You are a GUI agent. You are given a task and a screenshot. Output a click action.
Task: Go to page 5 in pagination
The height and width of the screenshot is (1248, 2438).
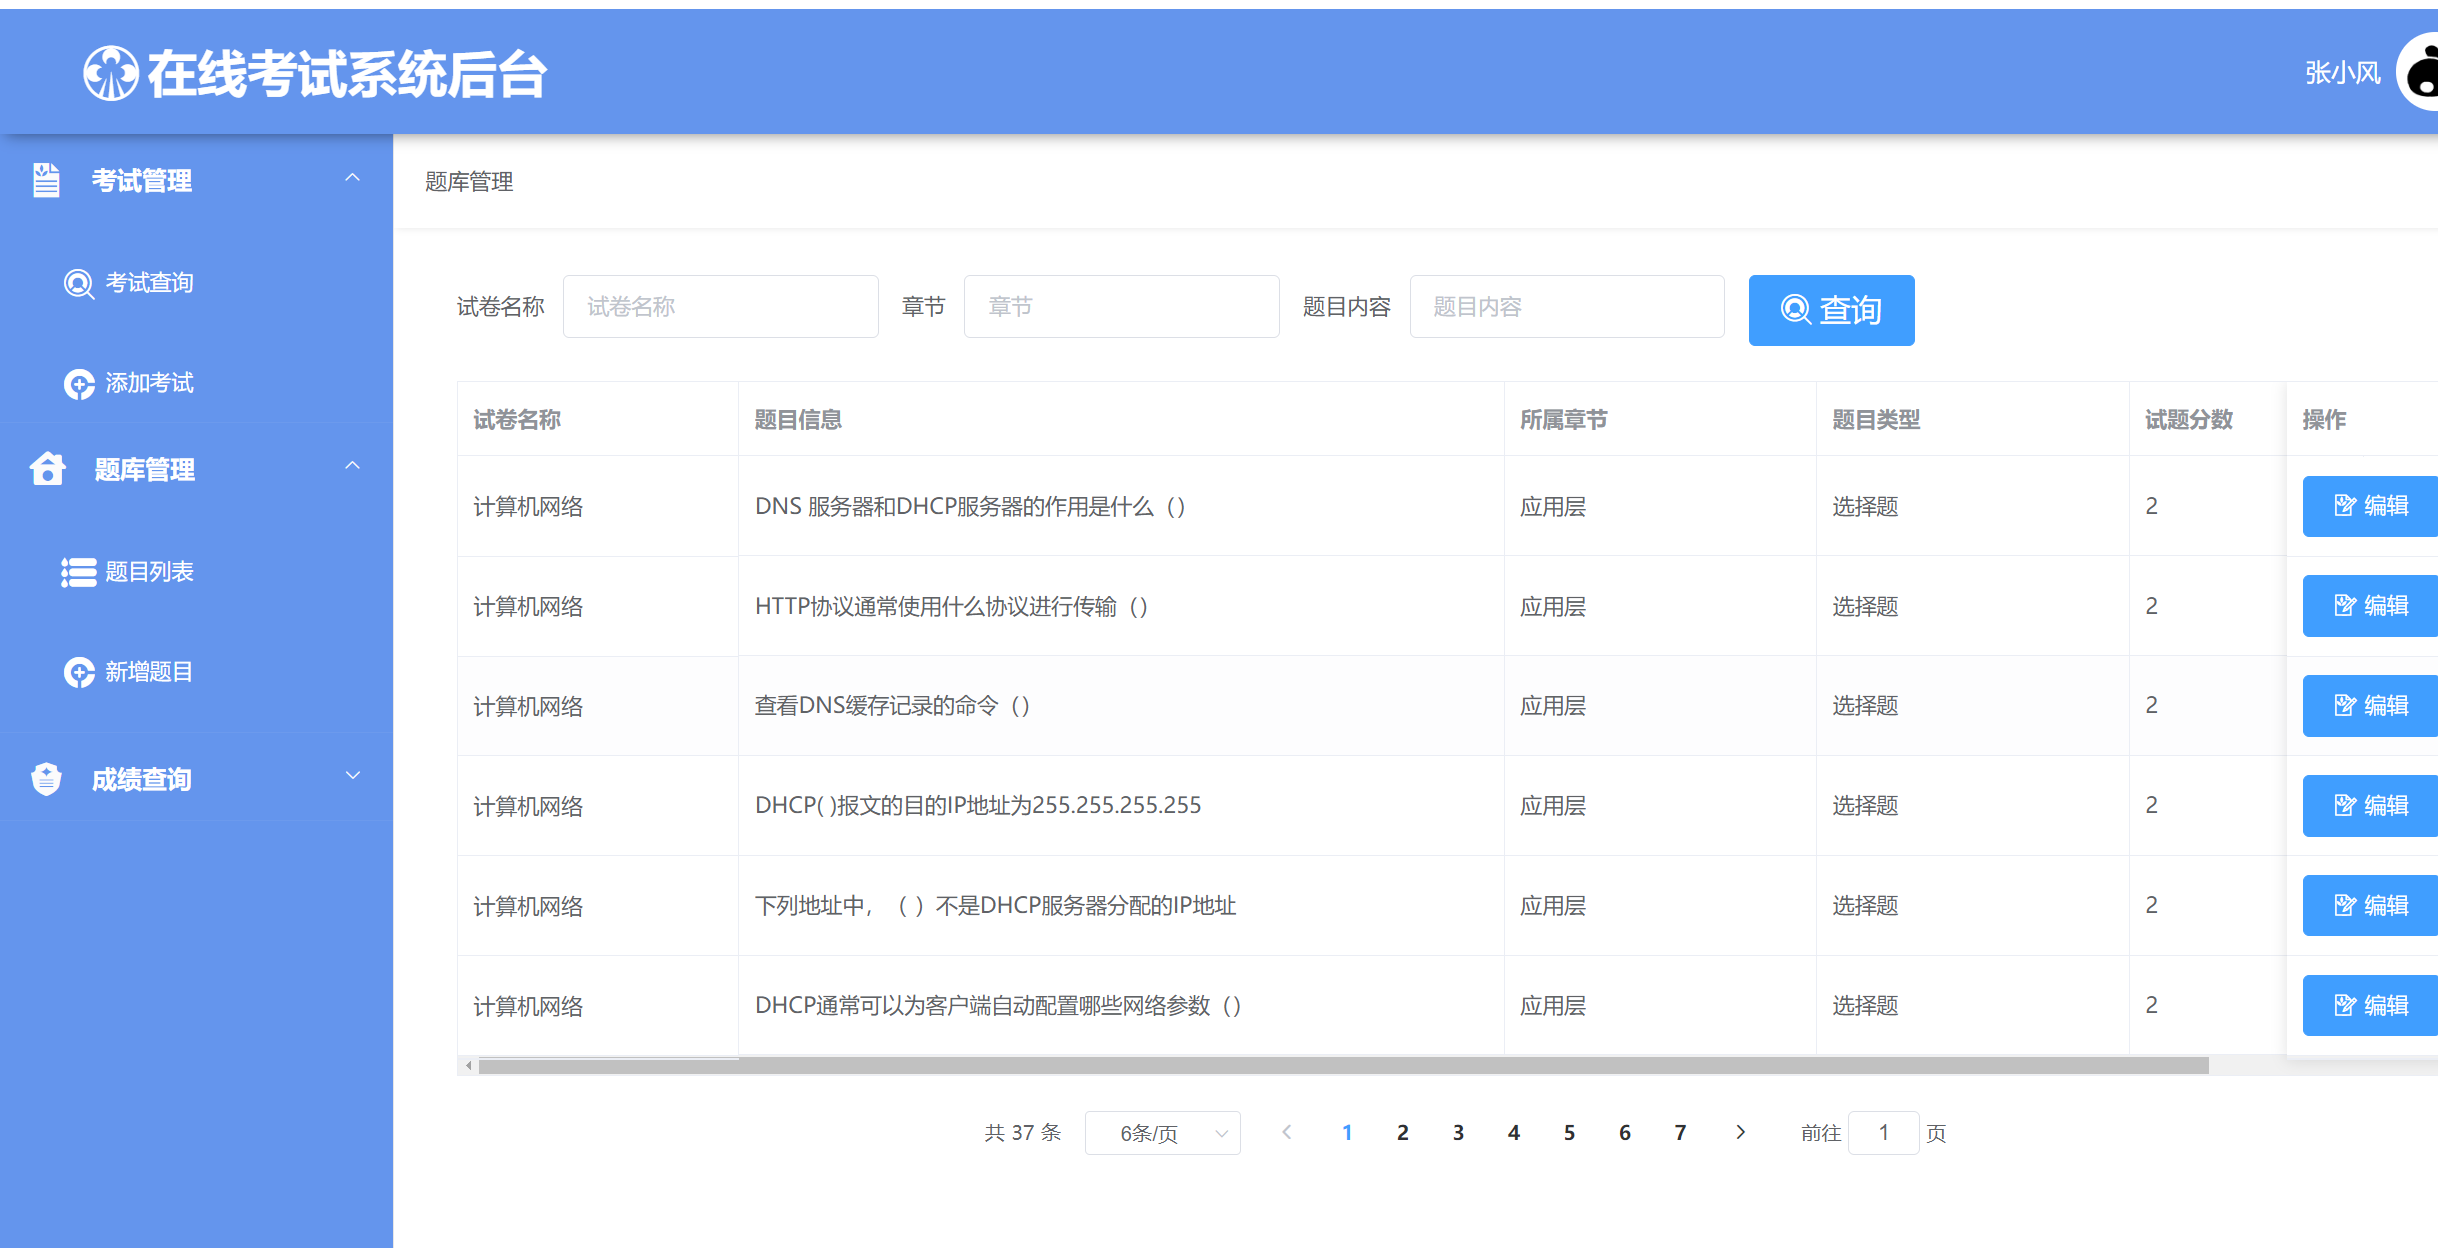pos(1569,1132)
